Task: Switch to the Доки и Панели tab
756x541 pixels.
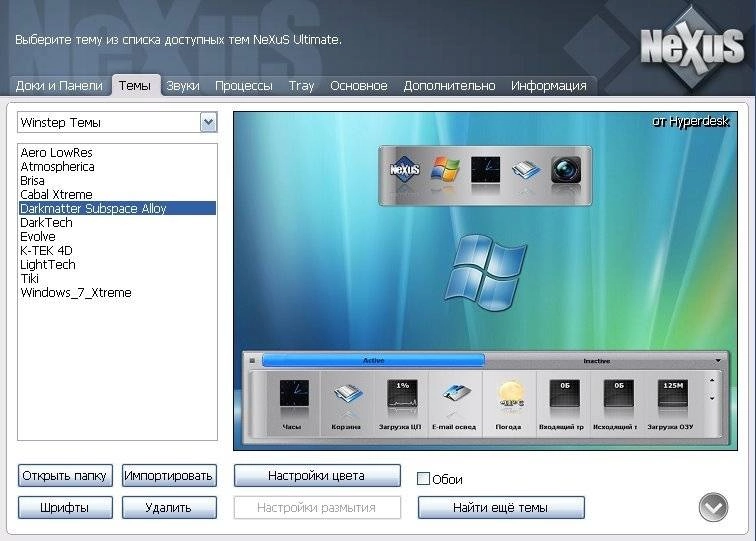Action: 59,86
